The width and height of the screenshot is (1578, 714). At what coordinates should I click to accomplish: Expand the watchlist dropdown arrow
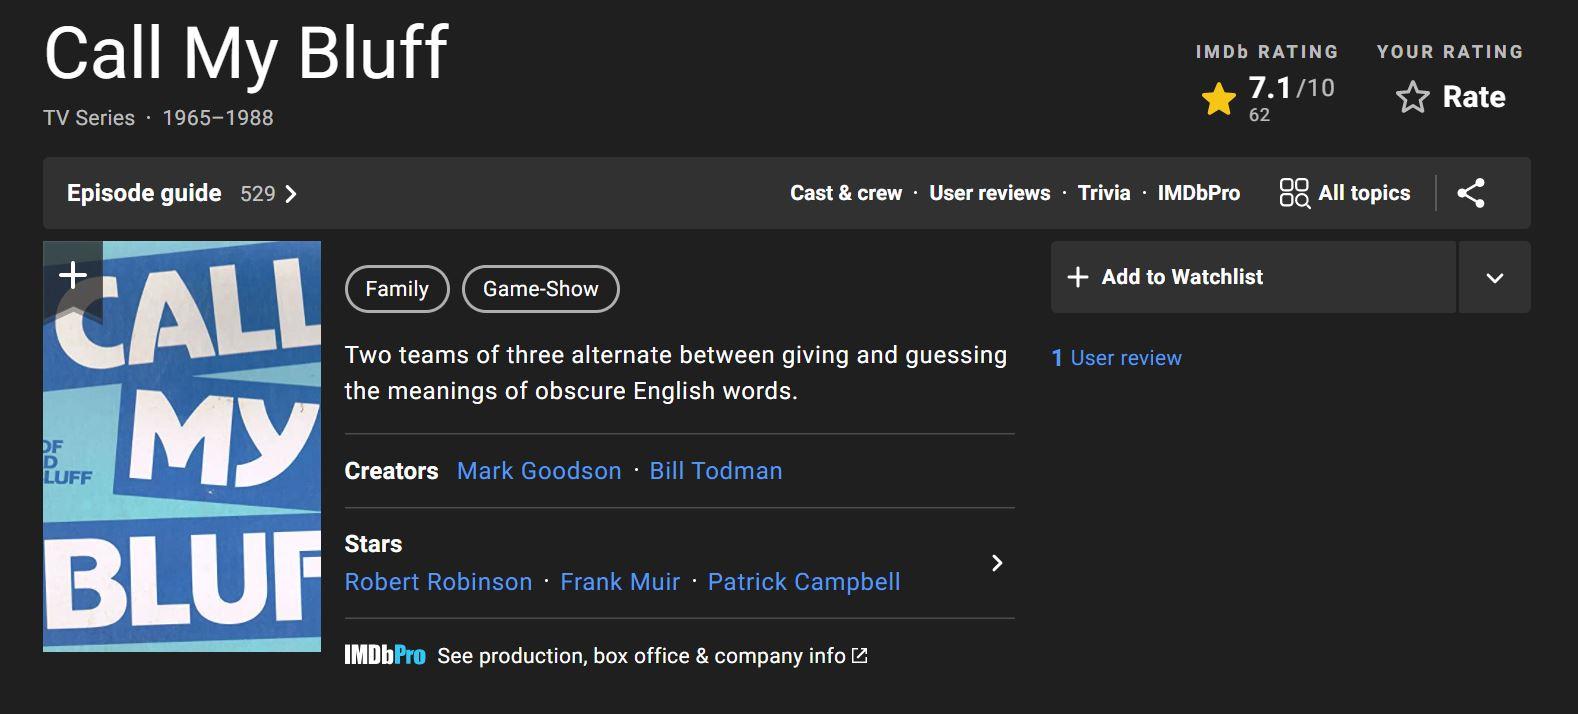1494,278
